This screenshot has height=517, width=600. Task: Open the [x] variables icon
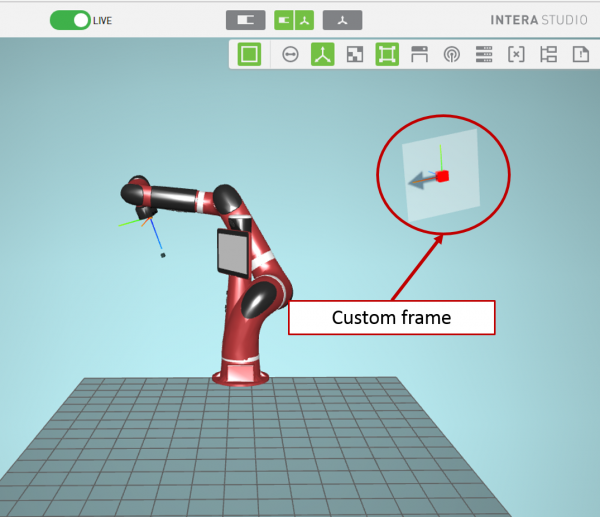pos(516,54)
